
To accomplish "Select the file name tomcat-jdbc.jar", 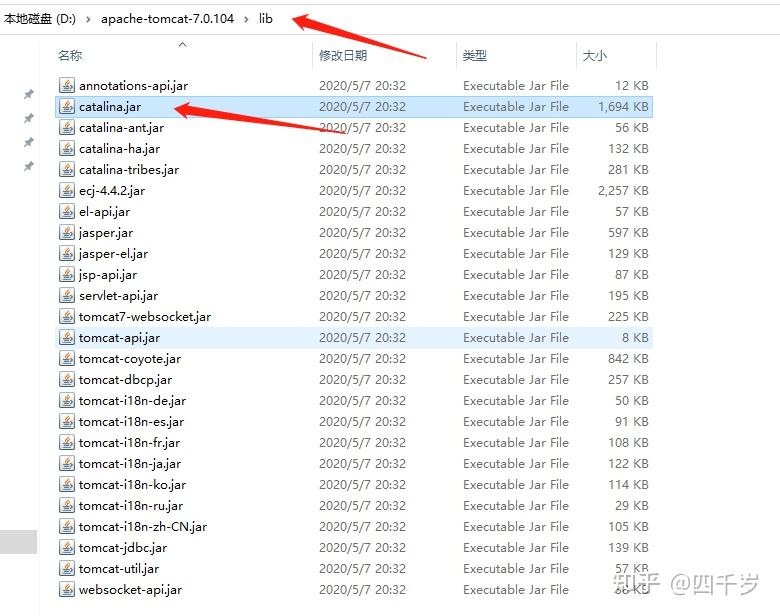I will (x=123, y=547).
